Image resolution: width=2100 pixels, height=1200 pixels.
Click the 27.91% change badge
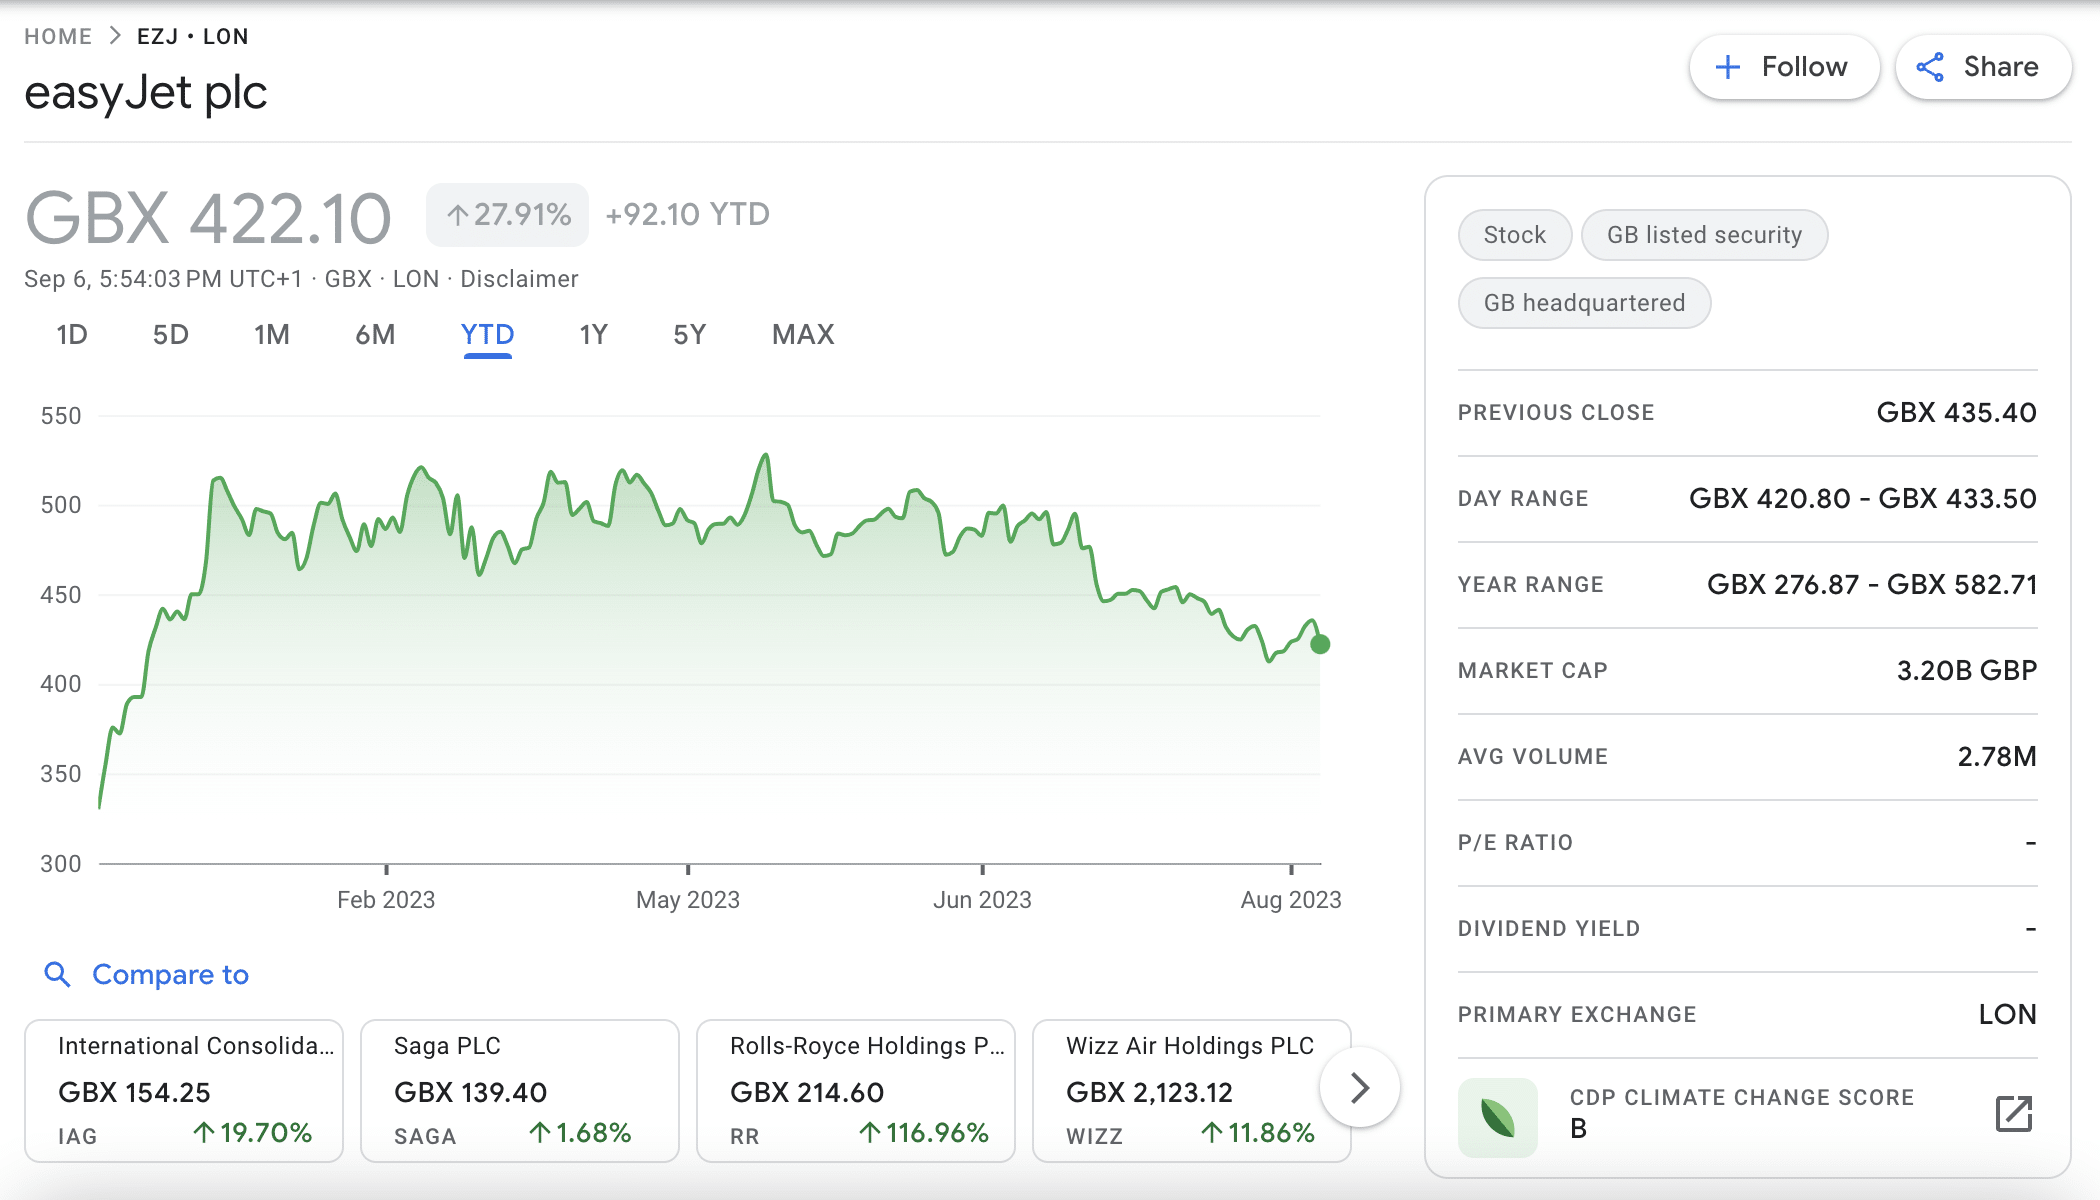pyautogui.click(x=508, y=214)
